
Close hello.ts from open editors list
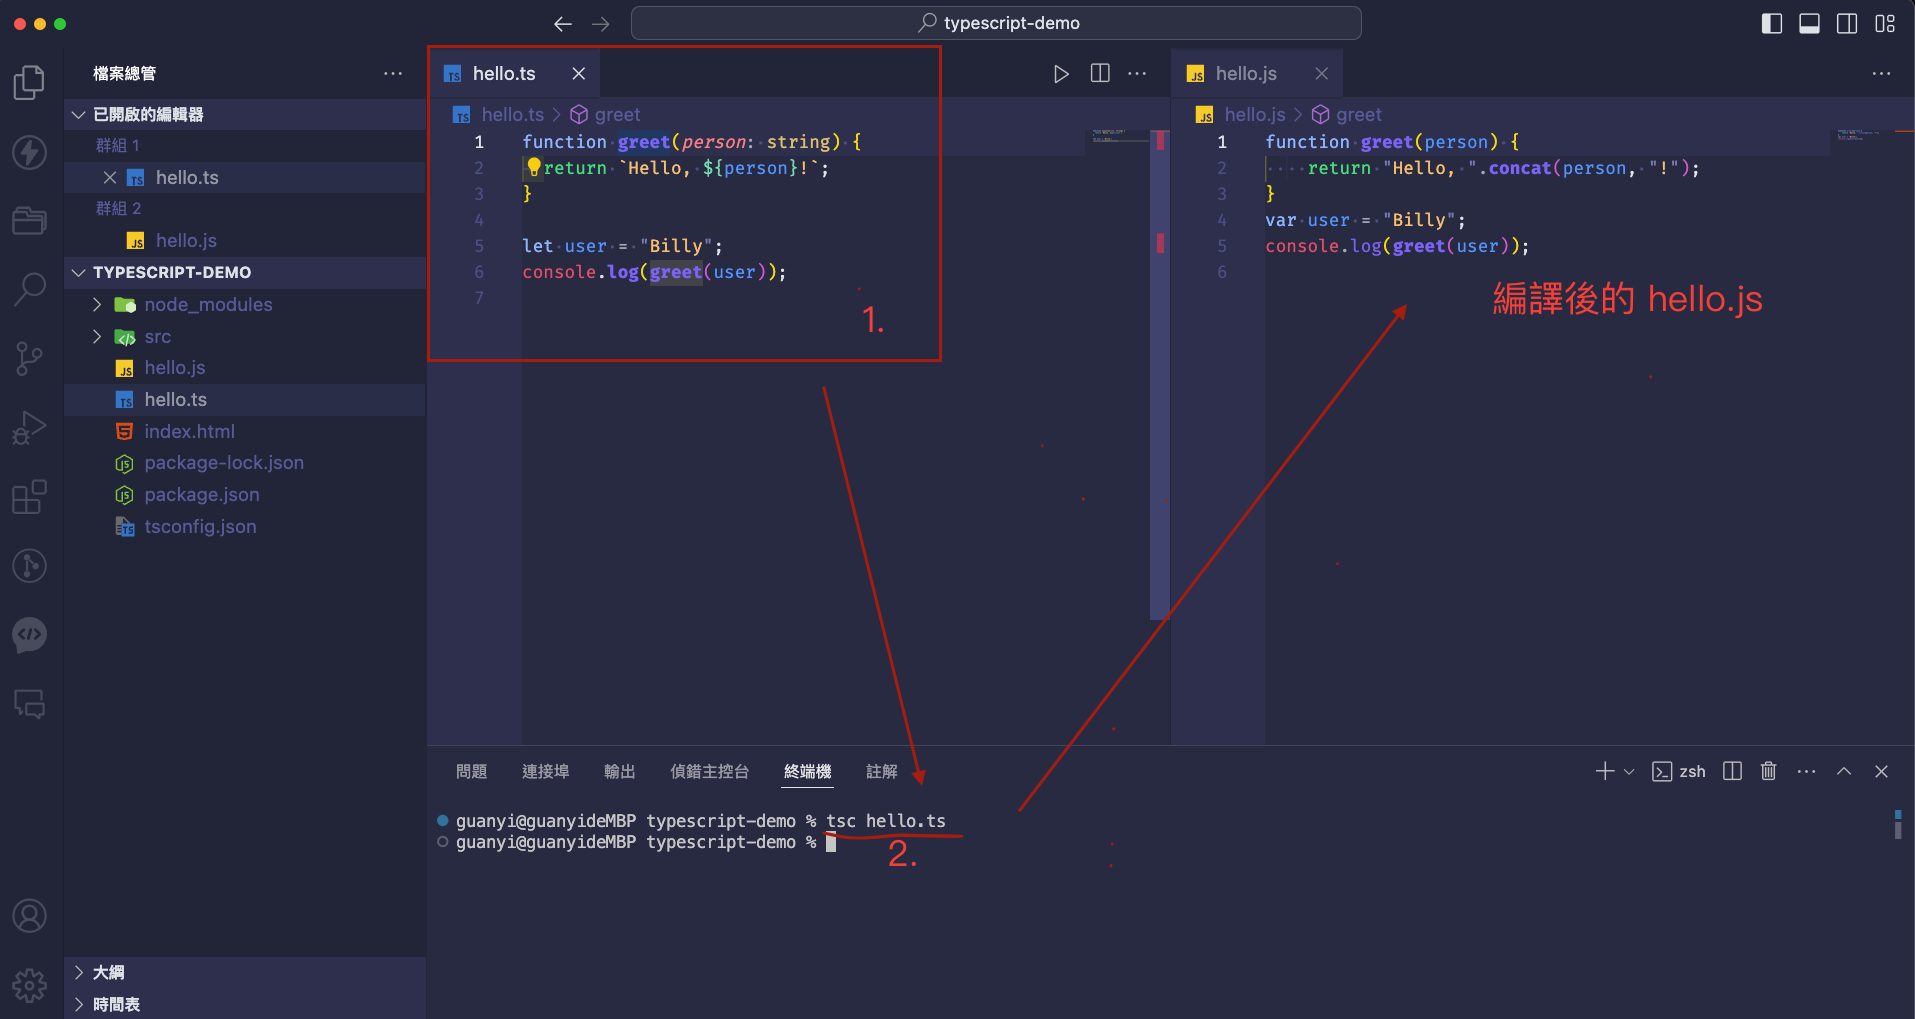pos(110,177)
